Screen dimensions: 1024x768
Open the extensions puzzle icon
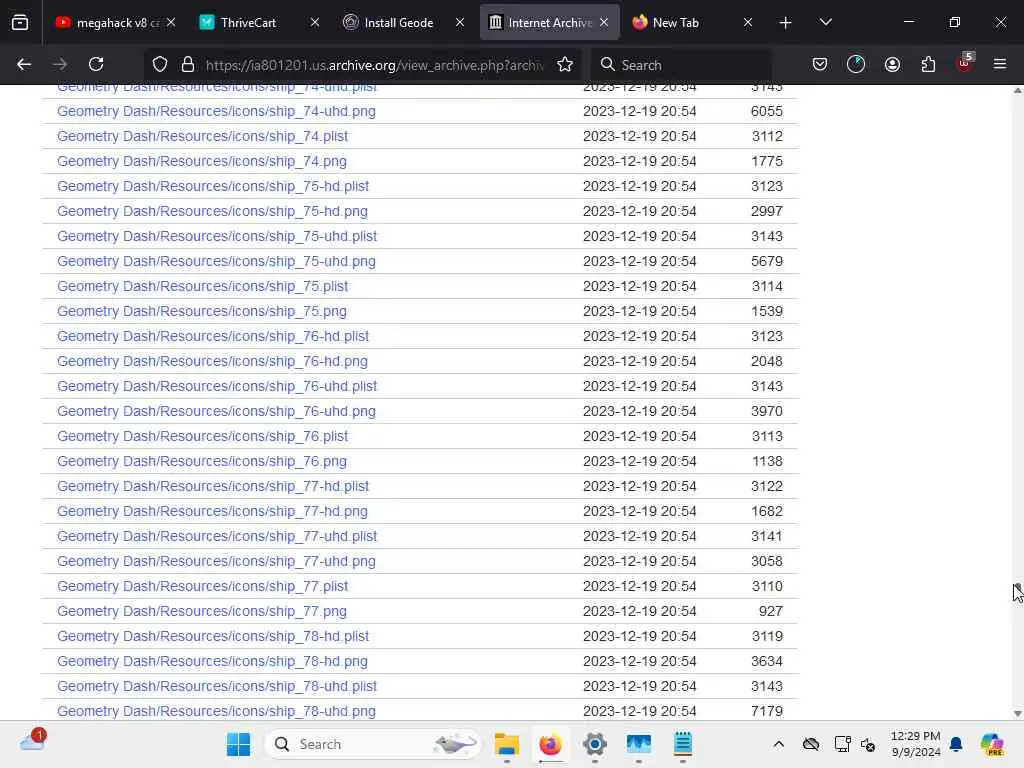[928, 64]
